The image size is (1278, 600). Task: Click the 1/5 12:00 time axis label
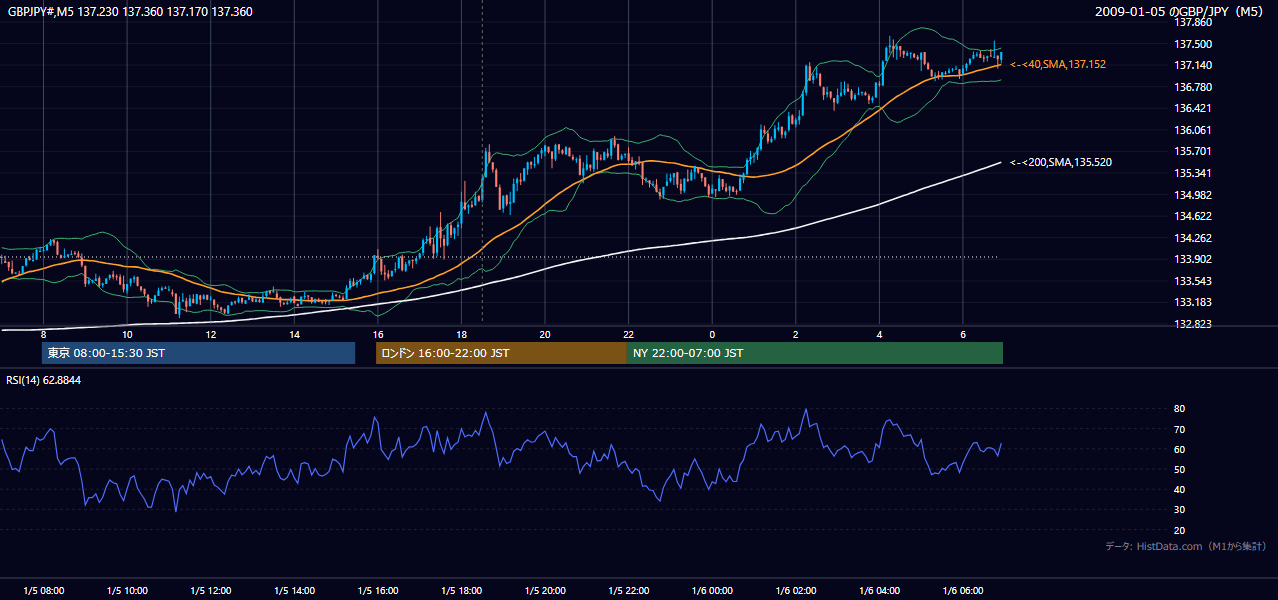[210, 591]
